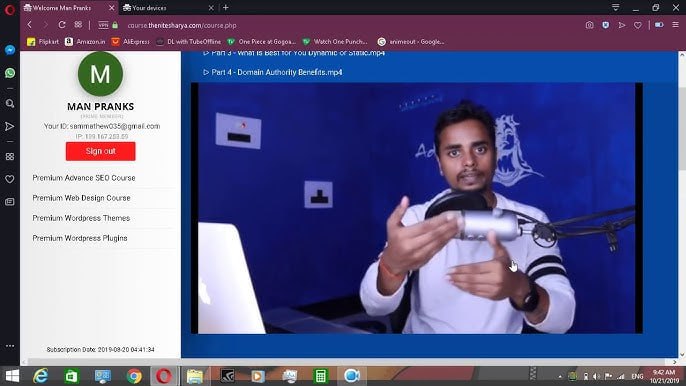Open the sidebar bookmarks heart icon
This screenshot has height=386, width=686.
(10, 179)
